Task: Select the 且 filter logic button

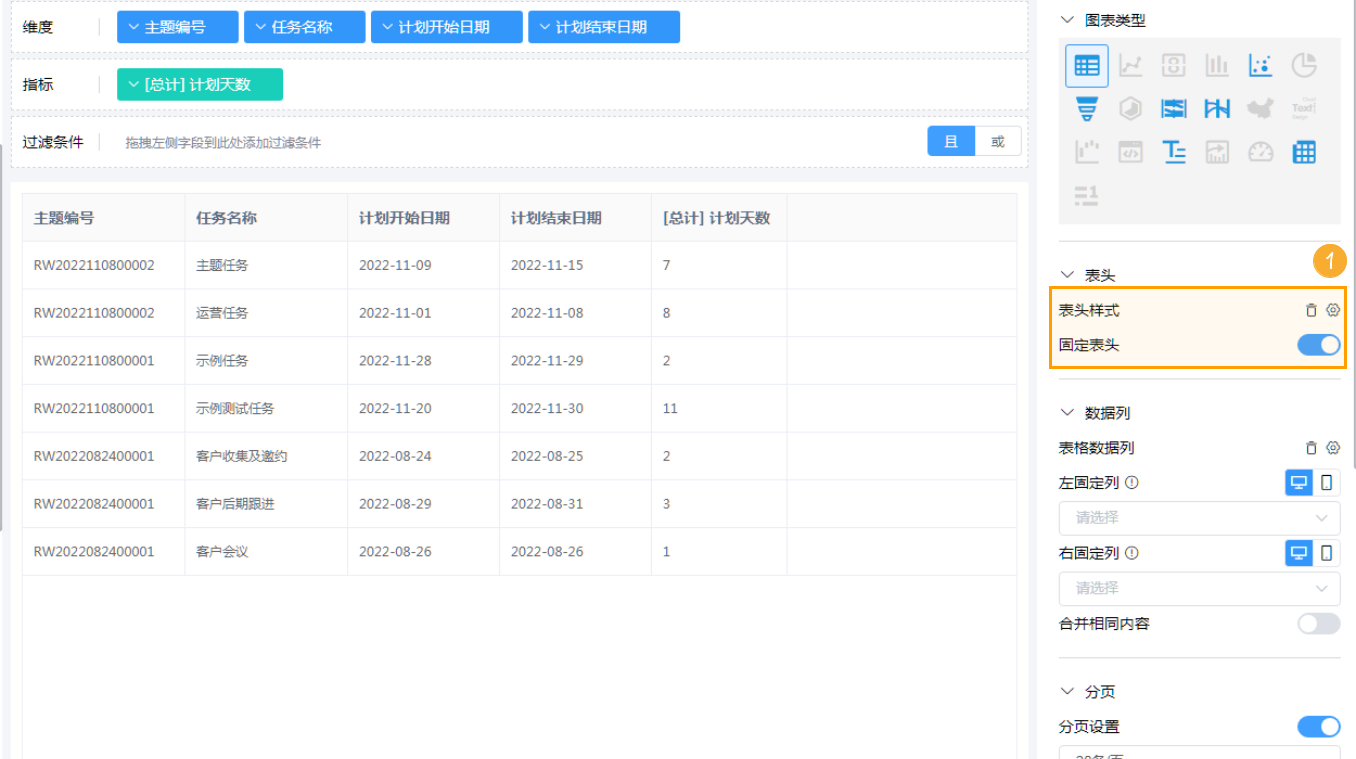Action: pyautogui.click(x=951, y=142)
